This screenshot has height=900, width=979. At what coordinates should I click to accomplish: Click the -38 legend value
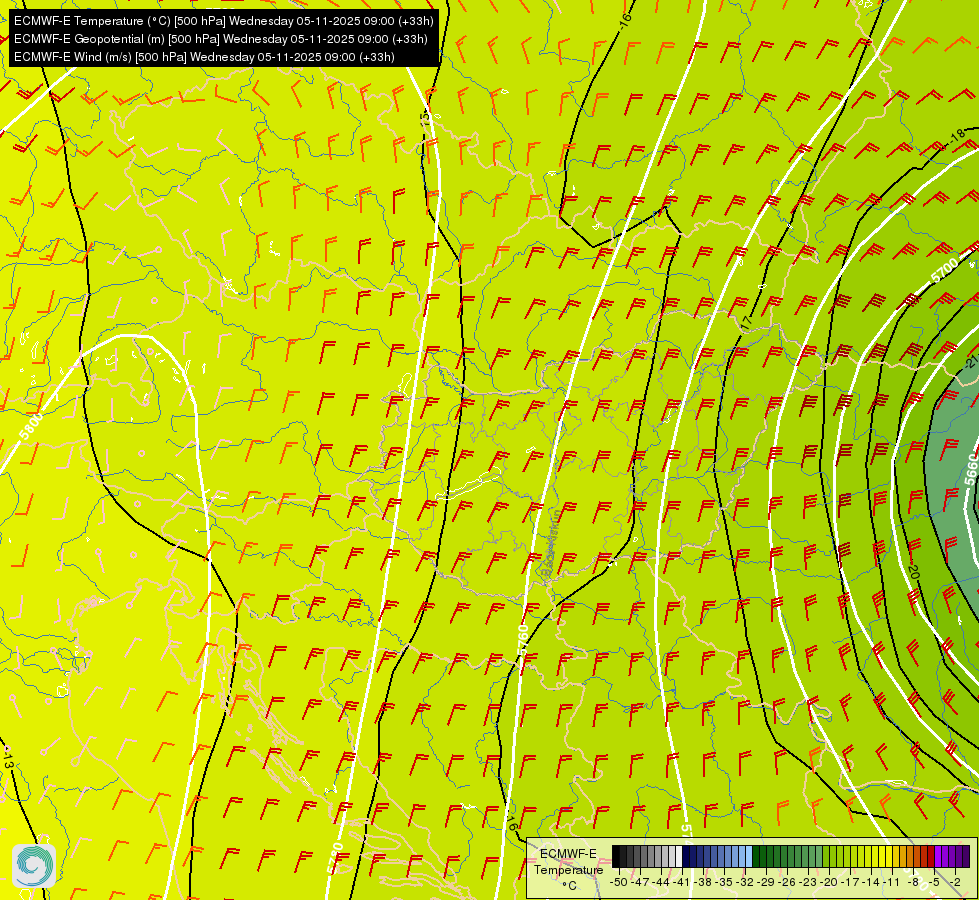click(703, 882)
